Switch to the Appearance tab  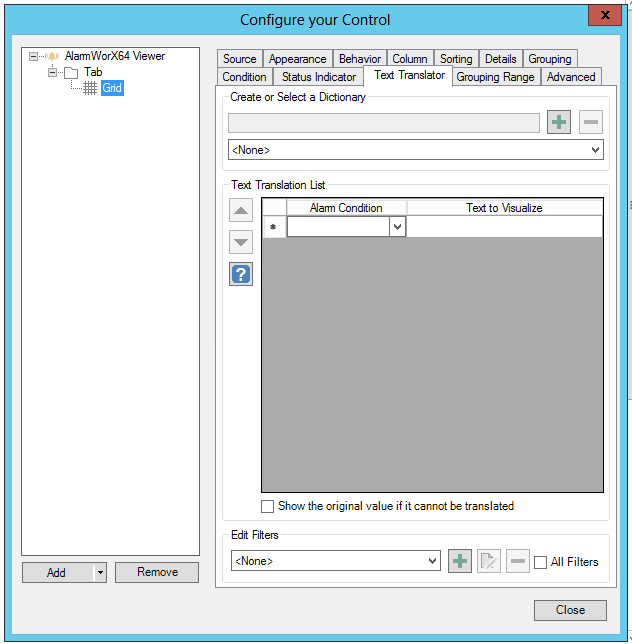(x=297, y=59)
